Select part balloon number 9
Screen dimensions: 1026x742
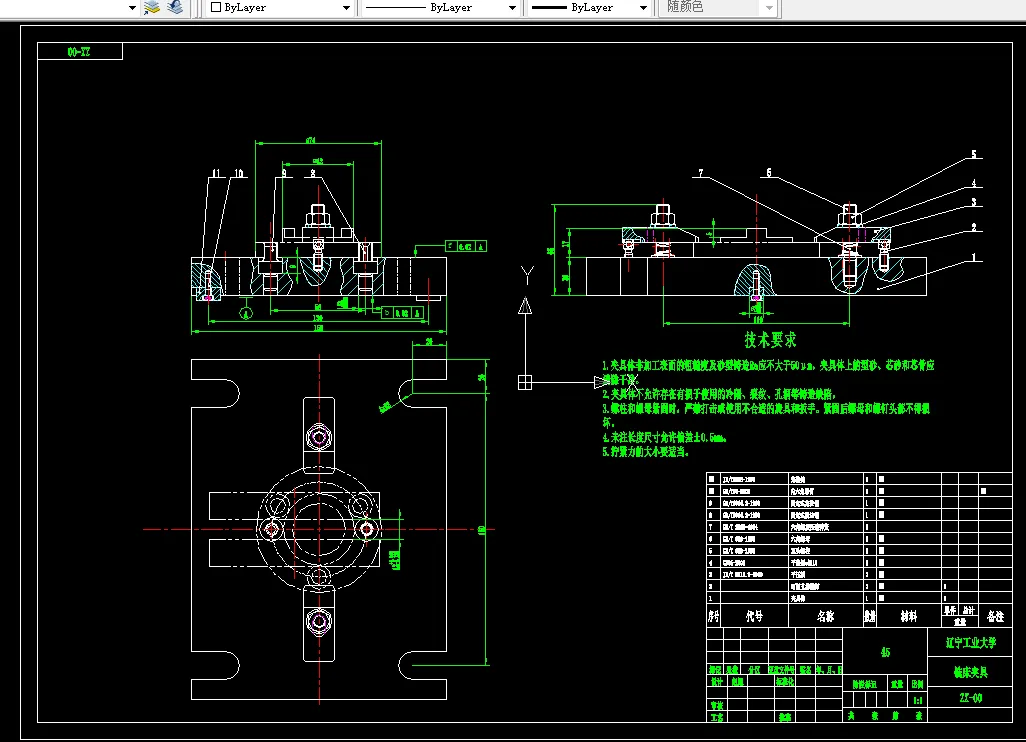(x=284, y=173)
